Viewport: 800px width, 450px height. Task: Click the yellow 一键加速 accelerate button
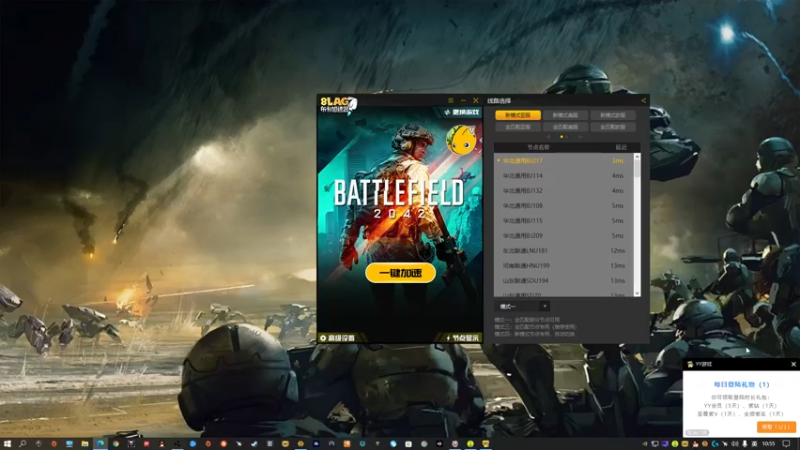pyautogui.click(x=401, y=273)
